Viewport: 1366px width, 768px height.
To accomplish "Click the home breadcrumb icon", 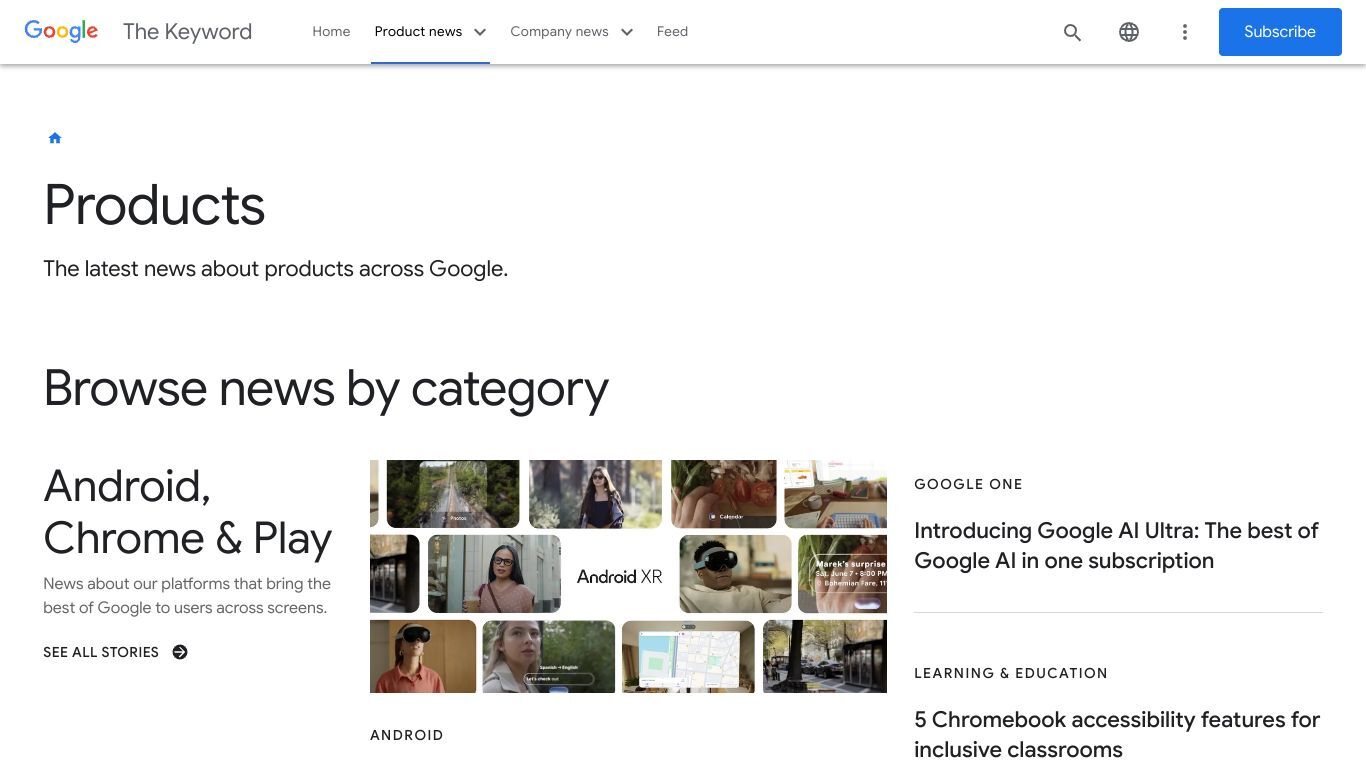I will click(x=55, y=138).
